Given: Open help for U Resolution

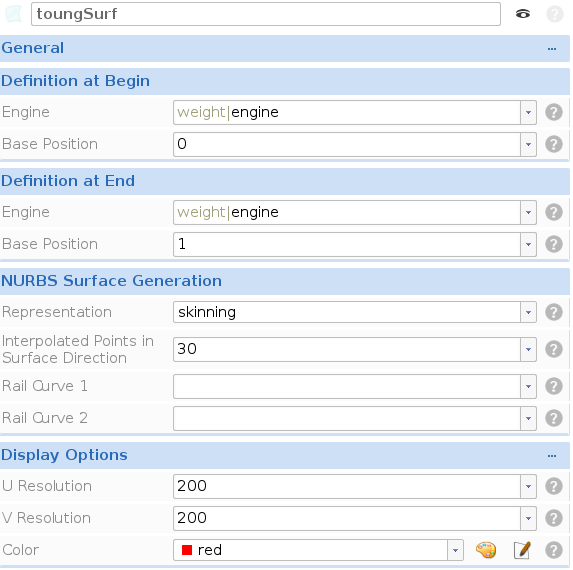Looking at the screenshot, I should click(554, 486).
